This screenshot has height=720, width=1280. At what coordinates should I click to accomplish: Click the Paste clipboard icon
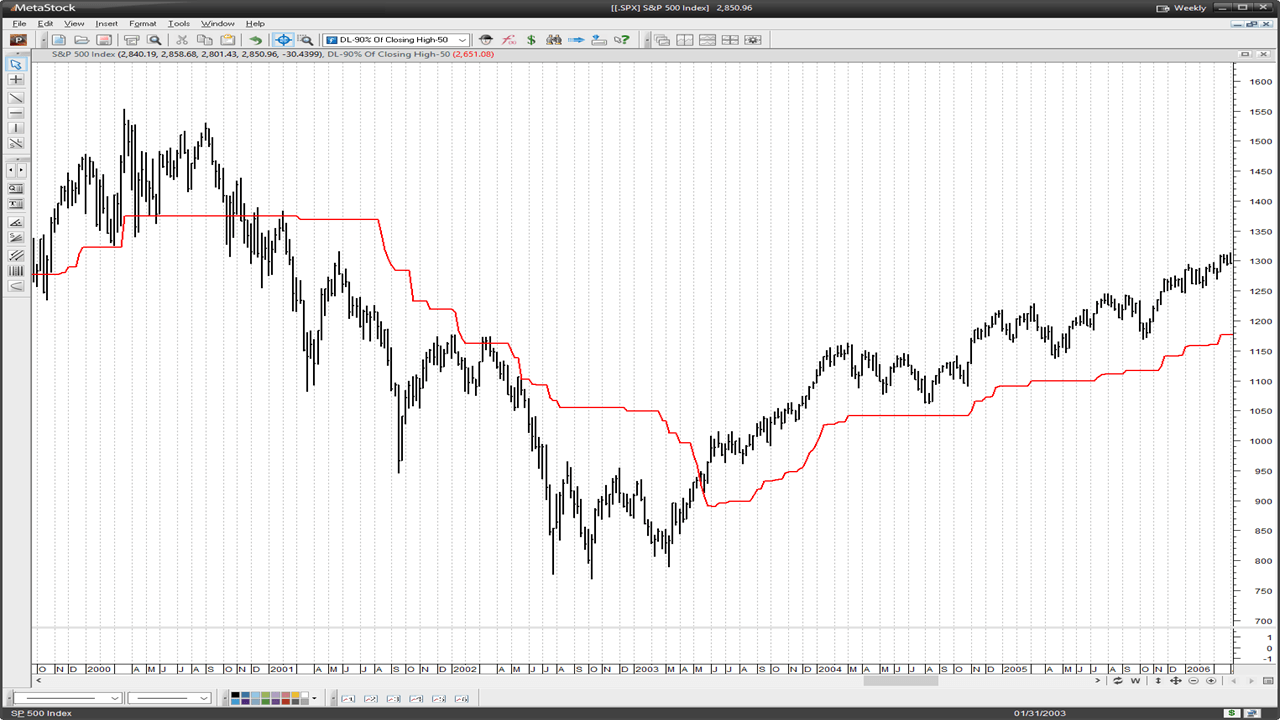pos(227,40)
